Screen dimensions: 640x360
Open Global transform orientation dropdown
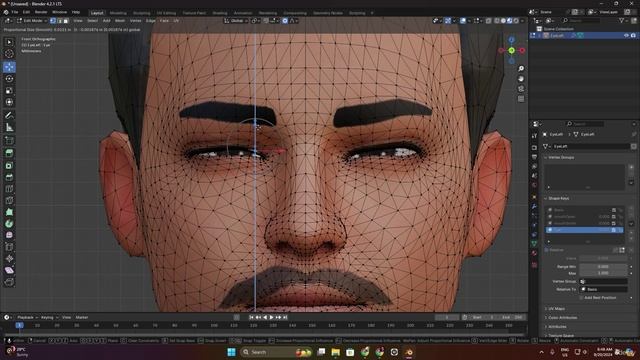pos(236,20)
